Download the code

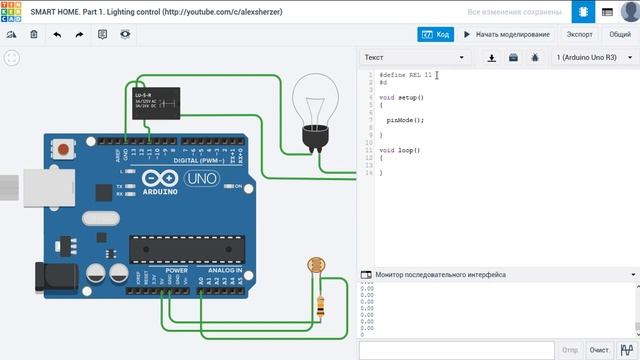click(x=491, y=58)
